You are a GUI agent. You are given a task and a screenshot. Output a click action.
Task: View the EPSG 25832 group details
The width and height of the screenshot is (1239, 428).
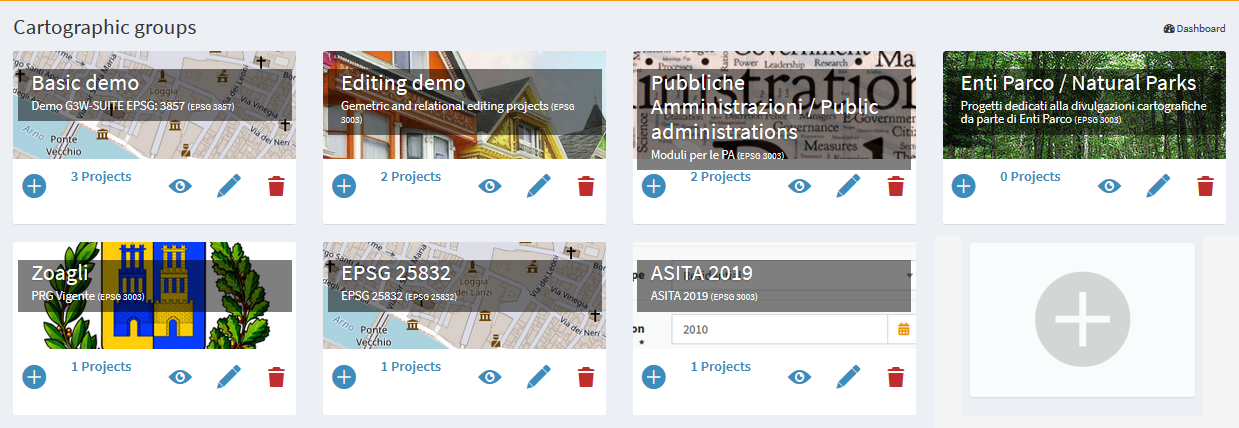(490, 376)
